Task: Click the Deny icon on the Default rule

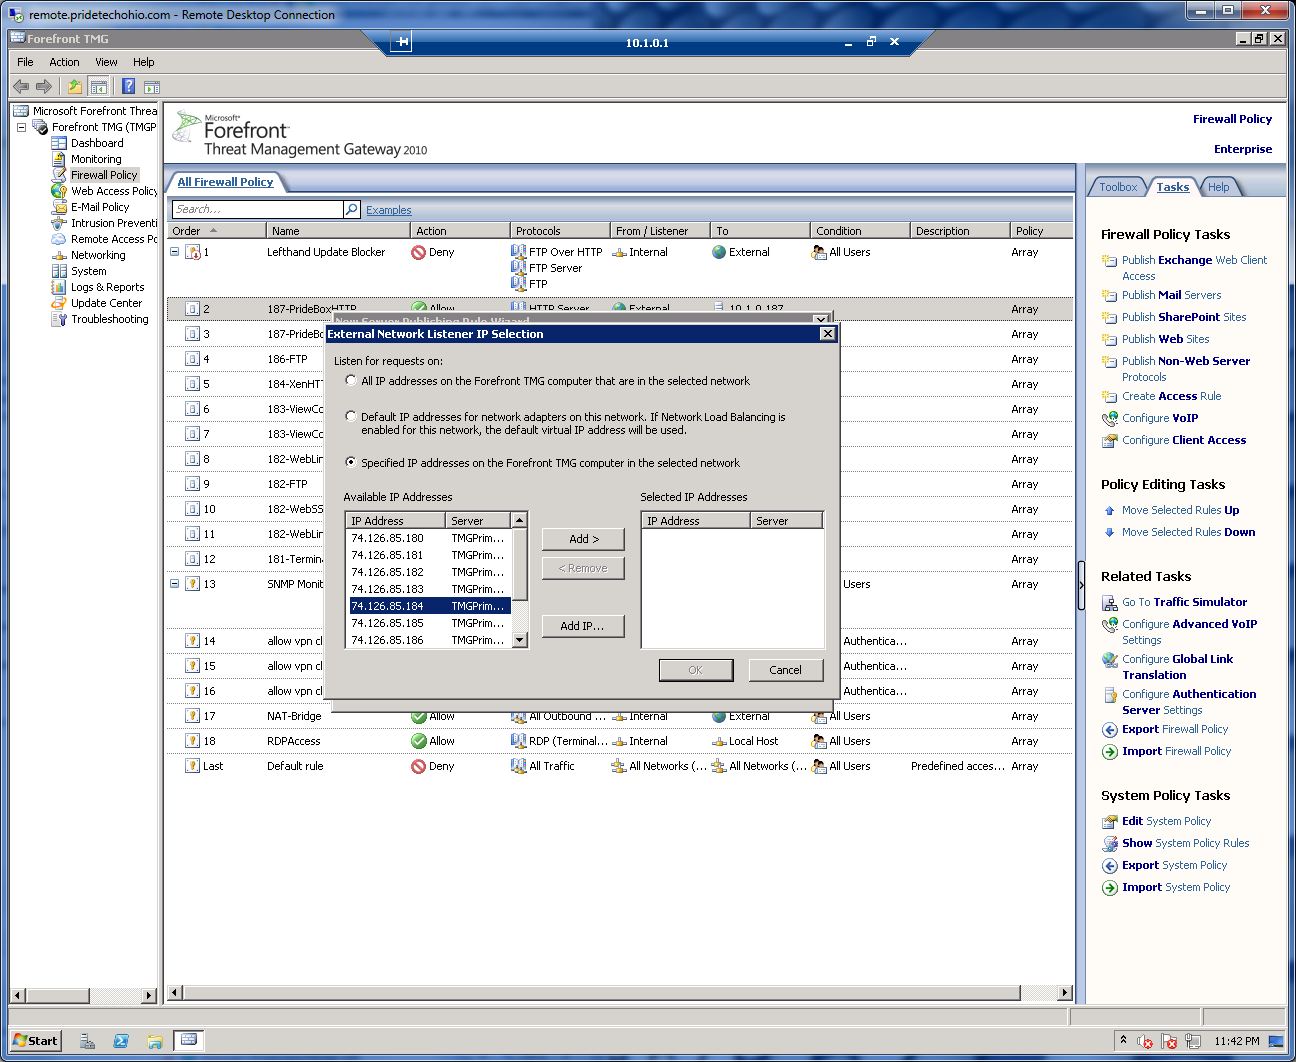Action: click(x=419, y=766)
